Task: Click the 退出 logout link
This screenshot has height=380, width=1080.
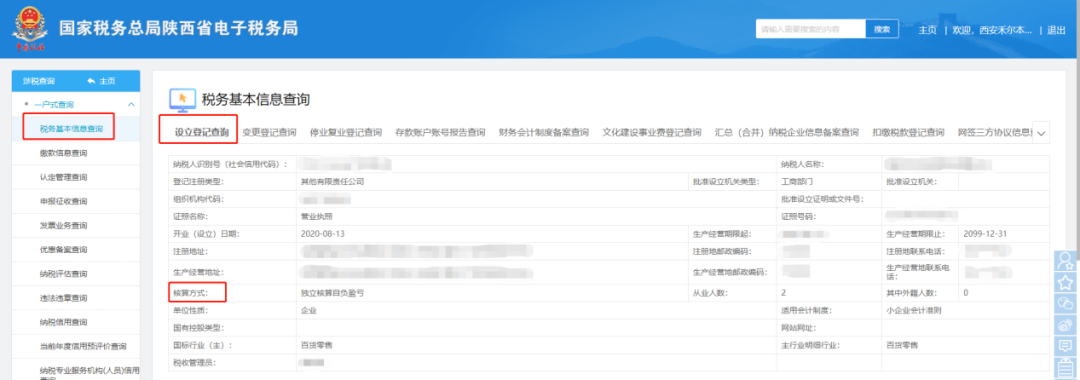Action: 1056,30
